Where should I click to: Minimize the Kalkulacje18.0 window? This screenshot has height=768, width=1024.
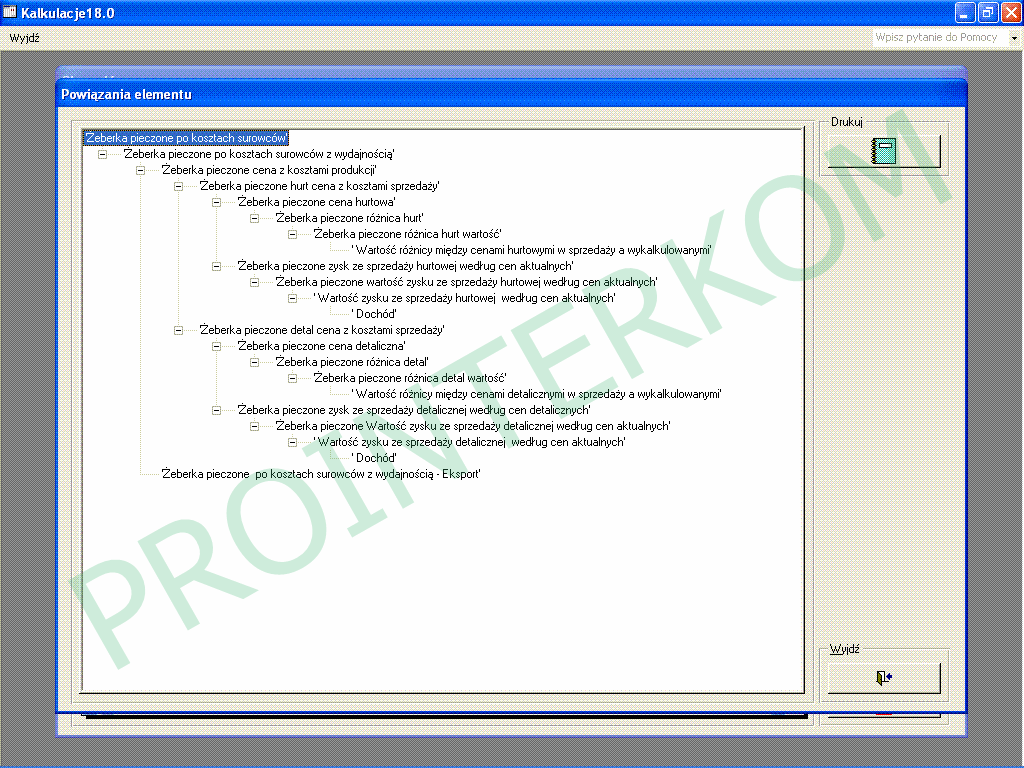click(x=964, y=12)
